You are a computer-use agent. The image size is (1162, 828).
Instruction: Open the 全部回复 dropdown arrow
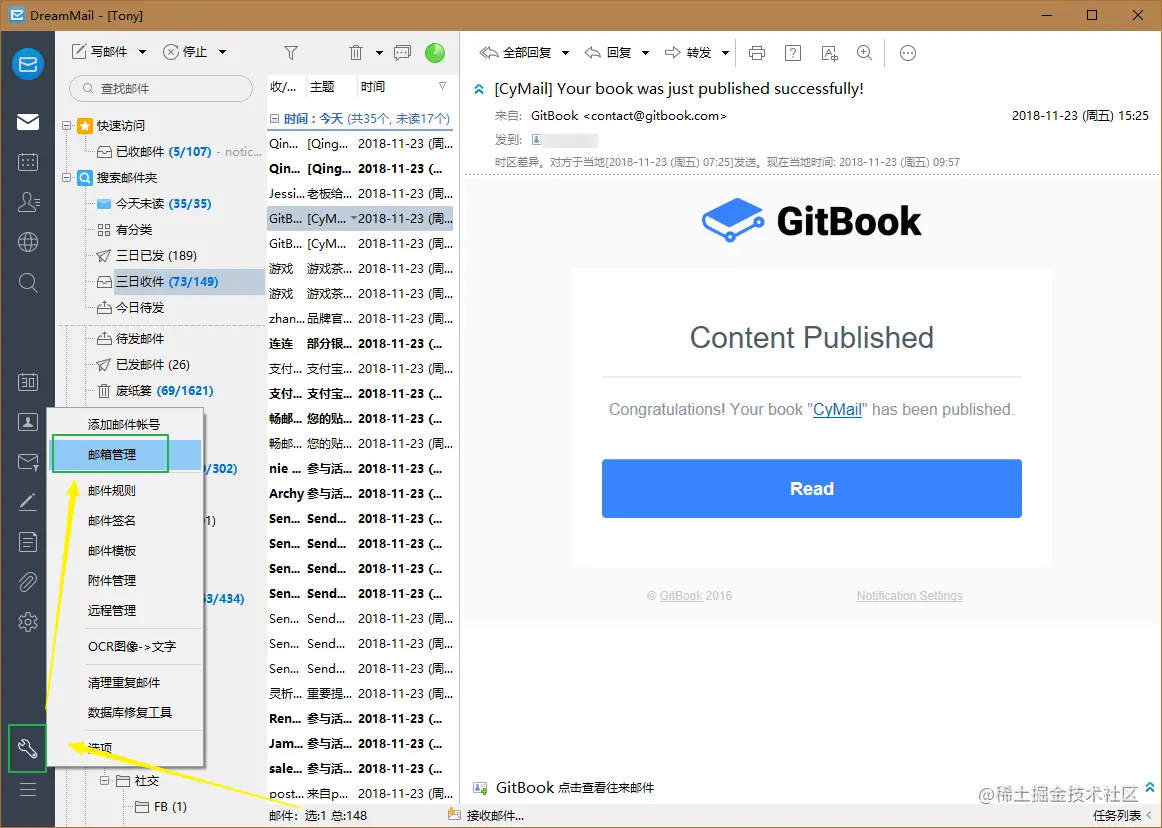coord(565,53)
